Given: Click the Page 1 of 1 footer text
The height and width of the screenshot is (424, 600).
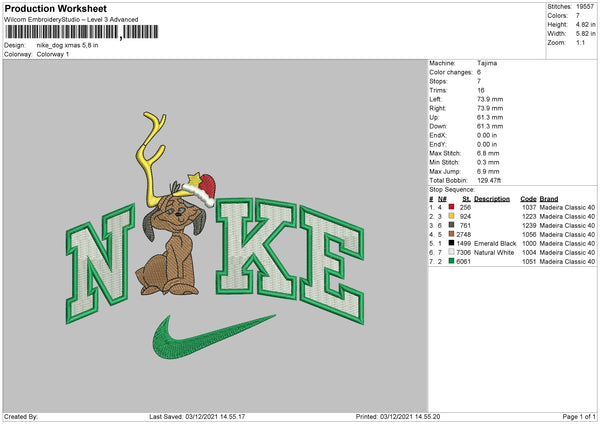Looking at the screenshot, I should coord(579,417).
